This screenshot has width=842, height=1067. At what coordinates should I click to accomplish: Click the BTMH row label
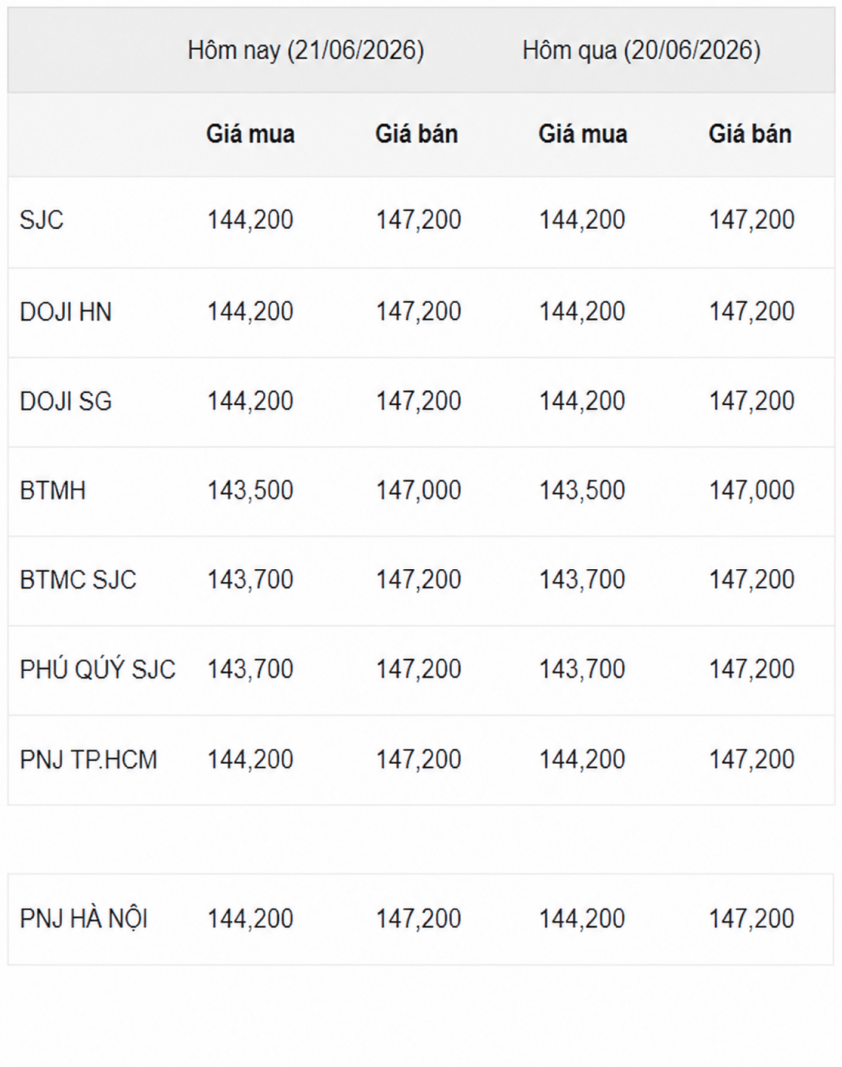click(52, 491)
